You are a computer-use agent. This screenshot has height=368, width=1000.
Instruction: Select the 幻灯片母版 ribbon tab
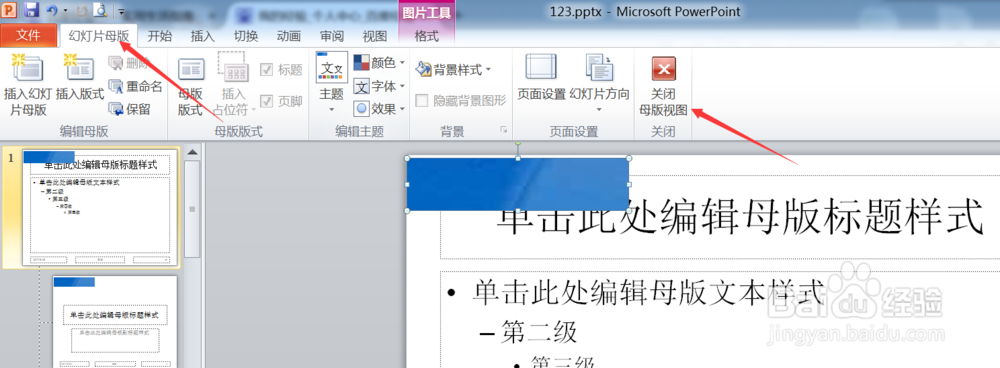pos(99,36)
